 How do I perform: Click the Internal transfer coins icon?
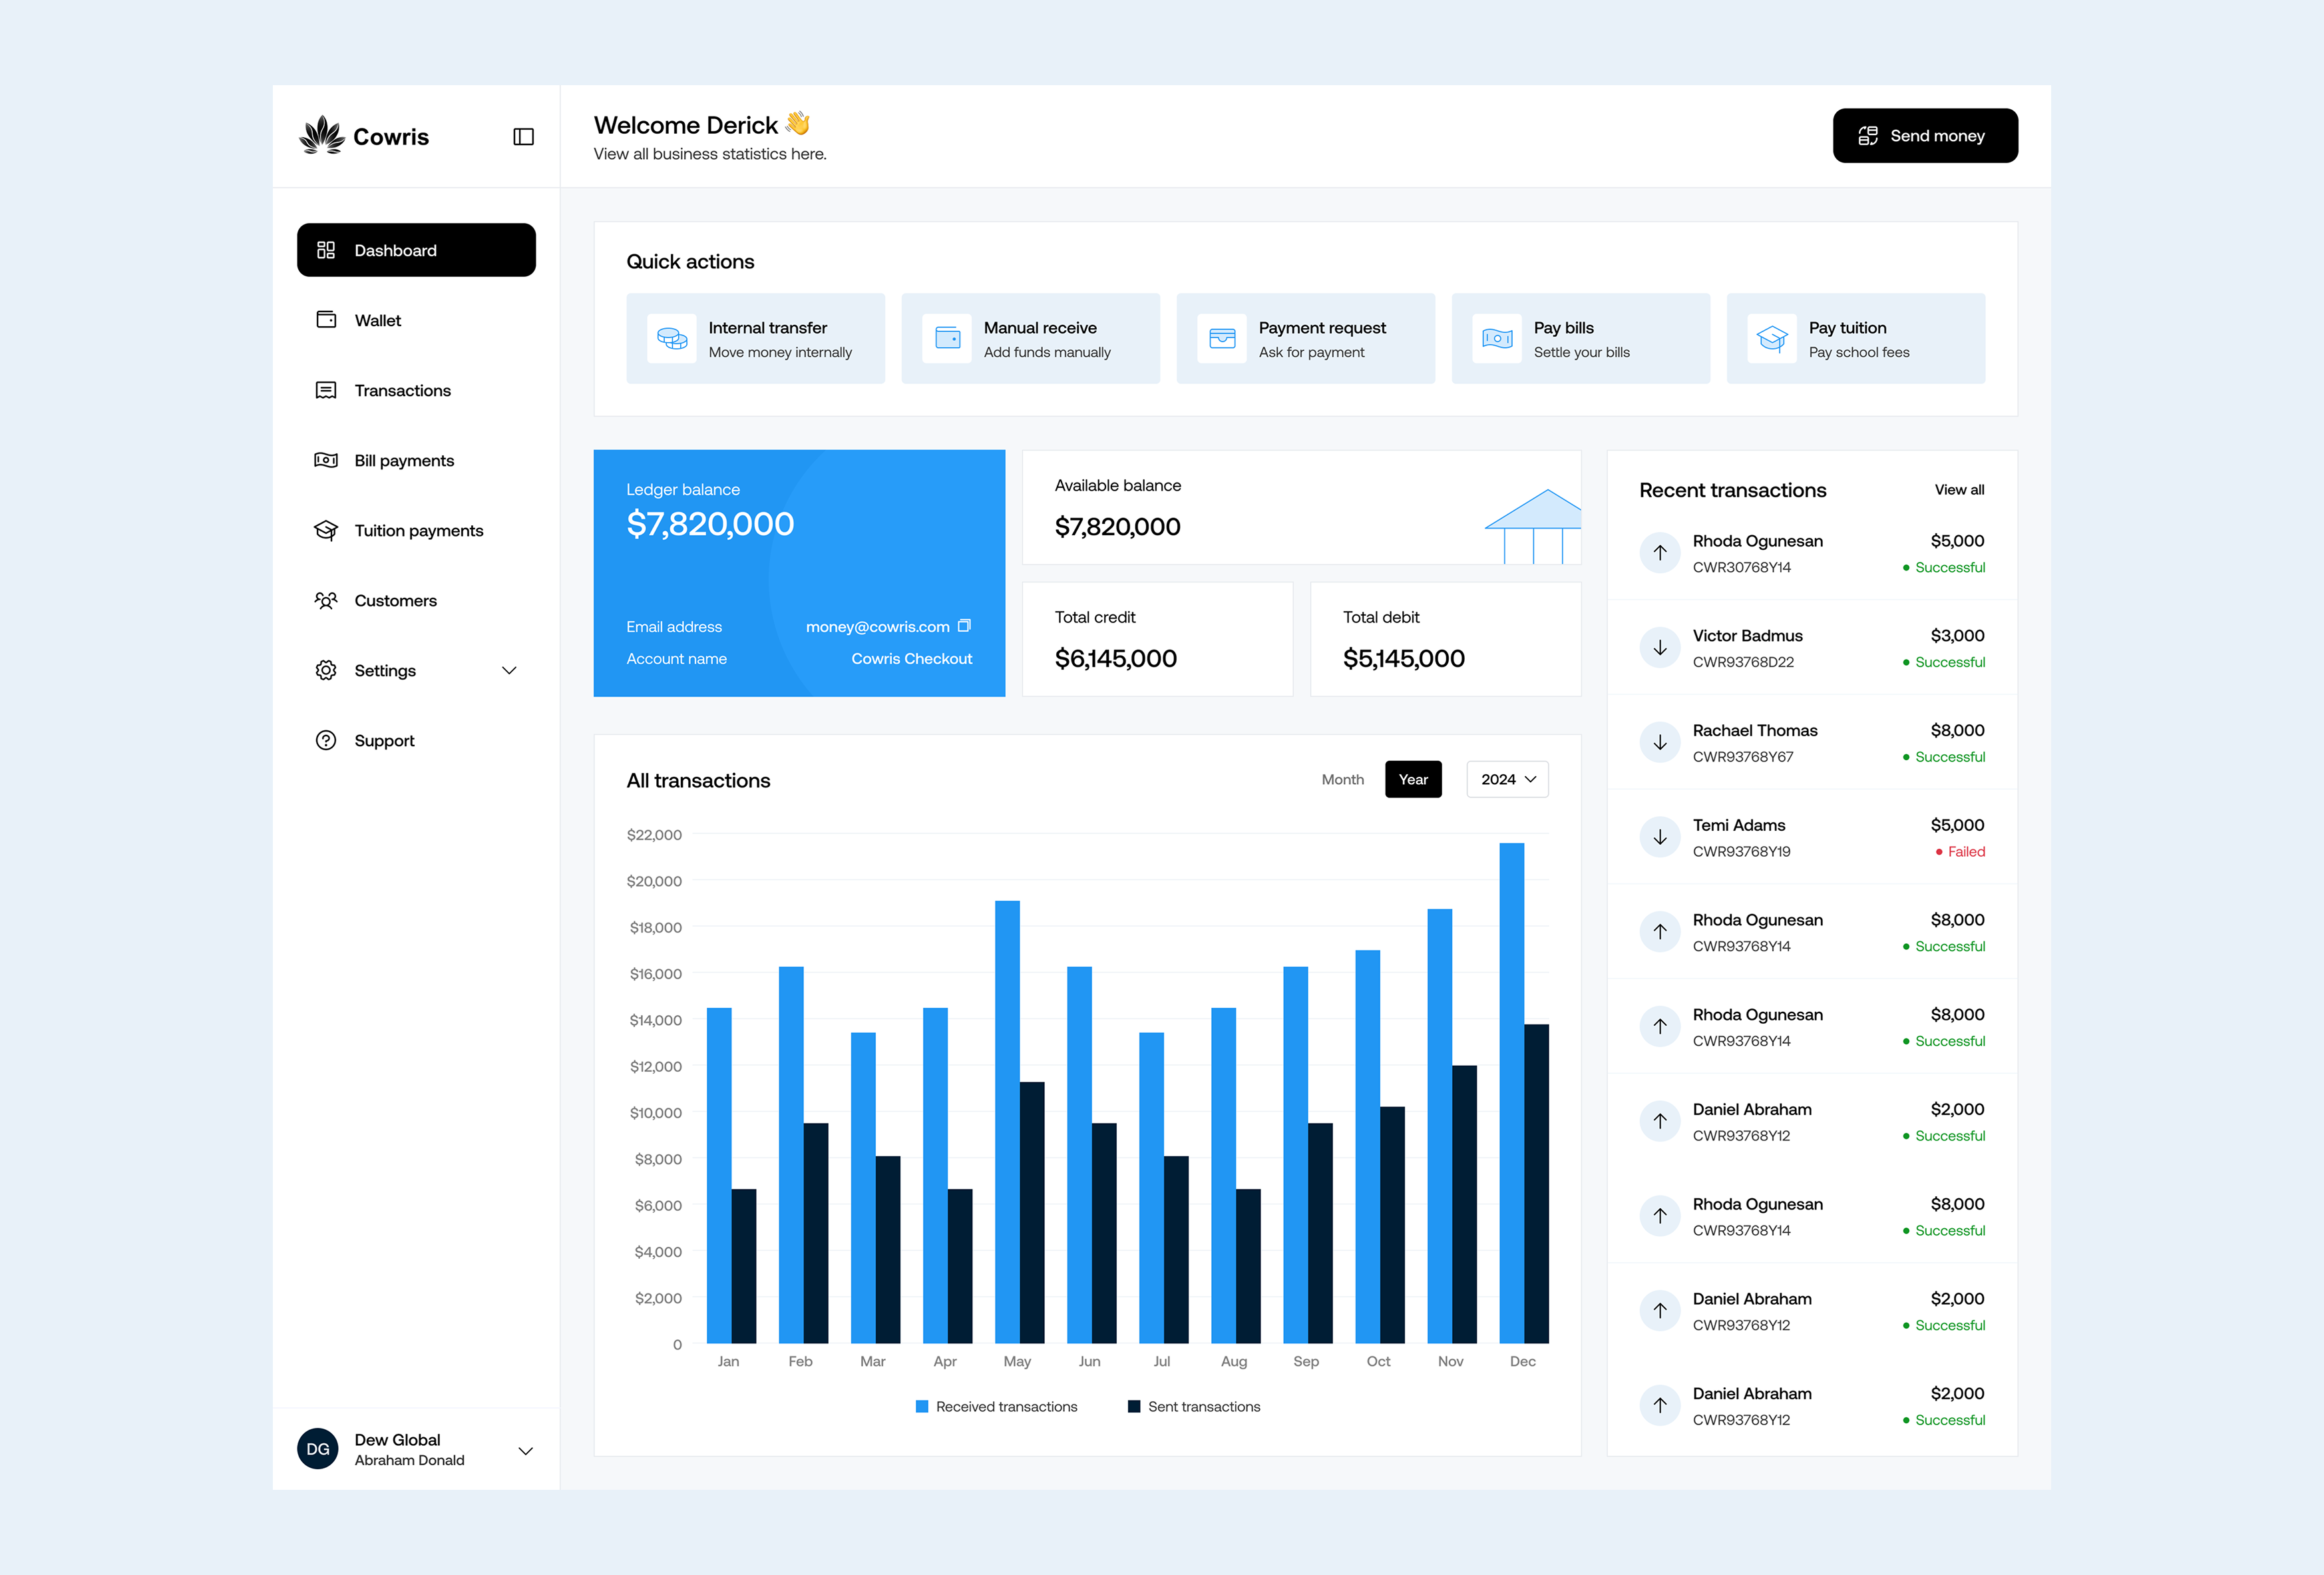[672, 338]
